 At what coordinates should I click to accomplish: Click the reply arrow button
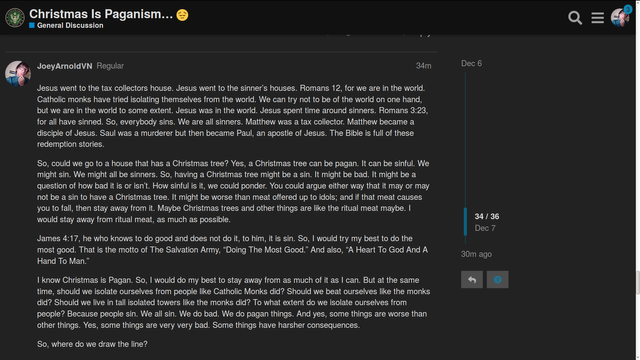click(472, 280)
